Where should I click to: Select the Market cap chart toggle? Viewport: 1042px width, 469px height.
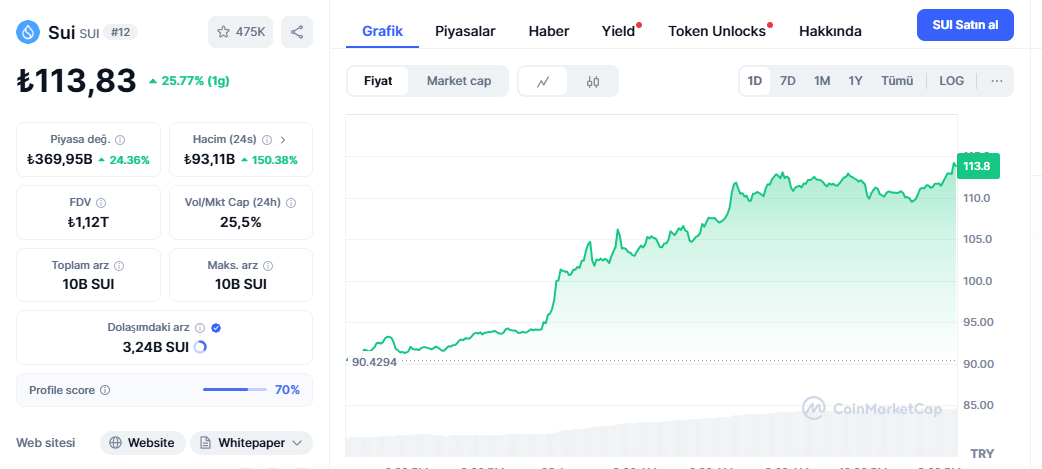(x=459, y=81)
